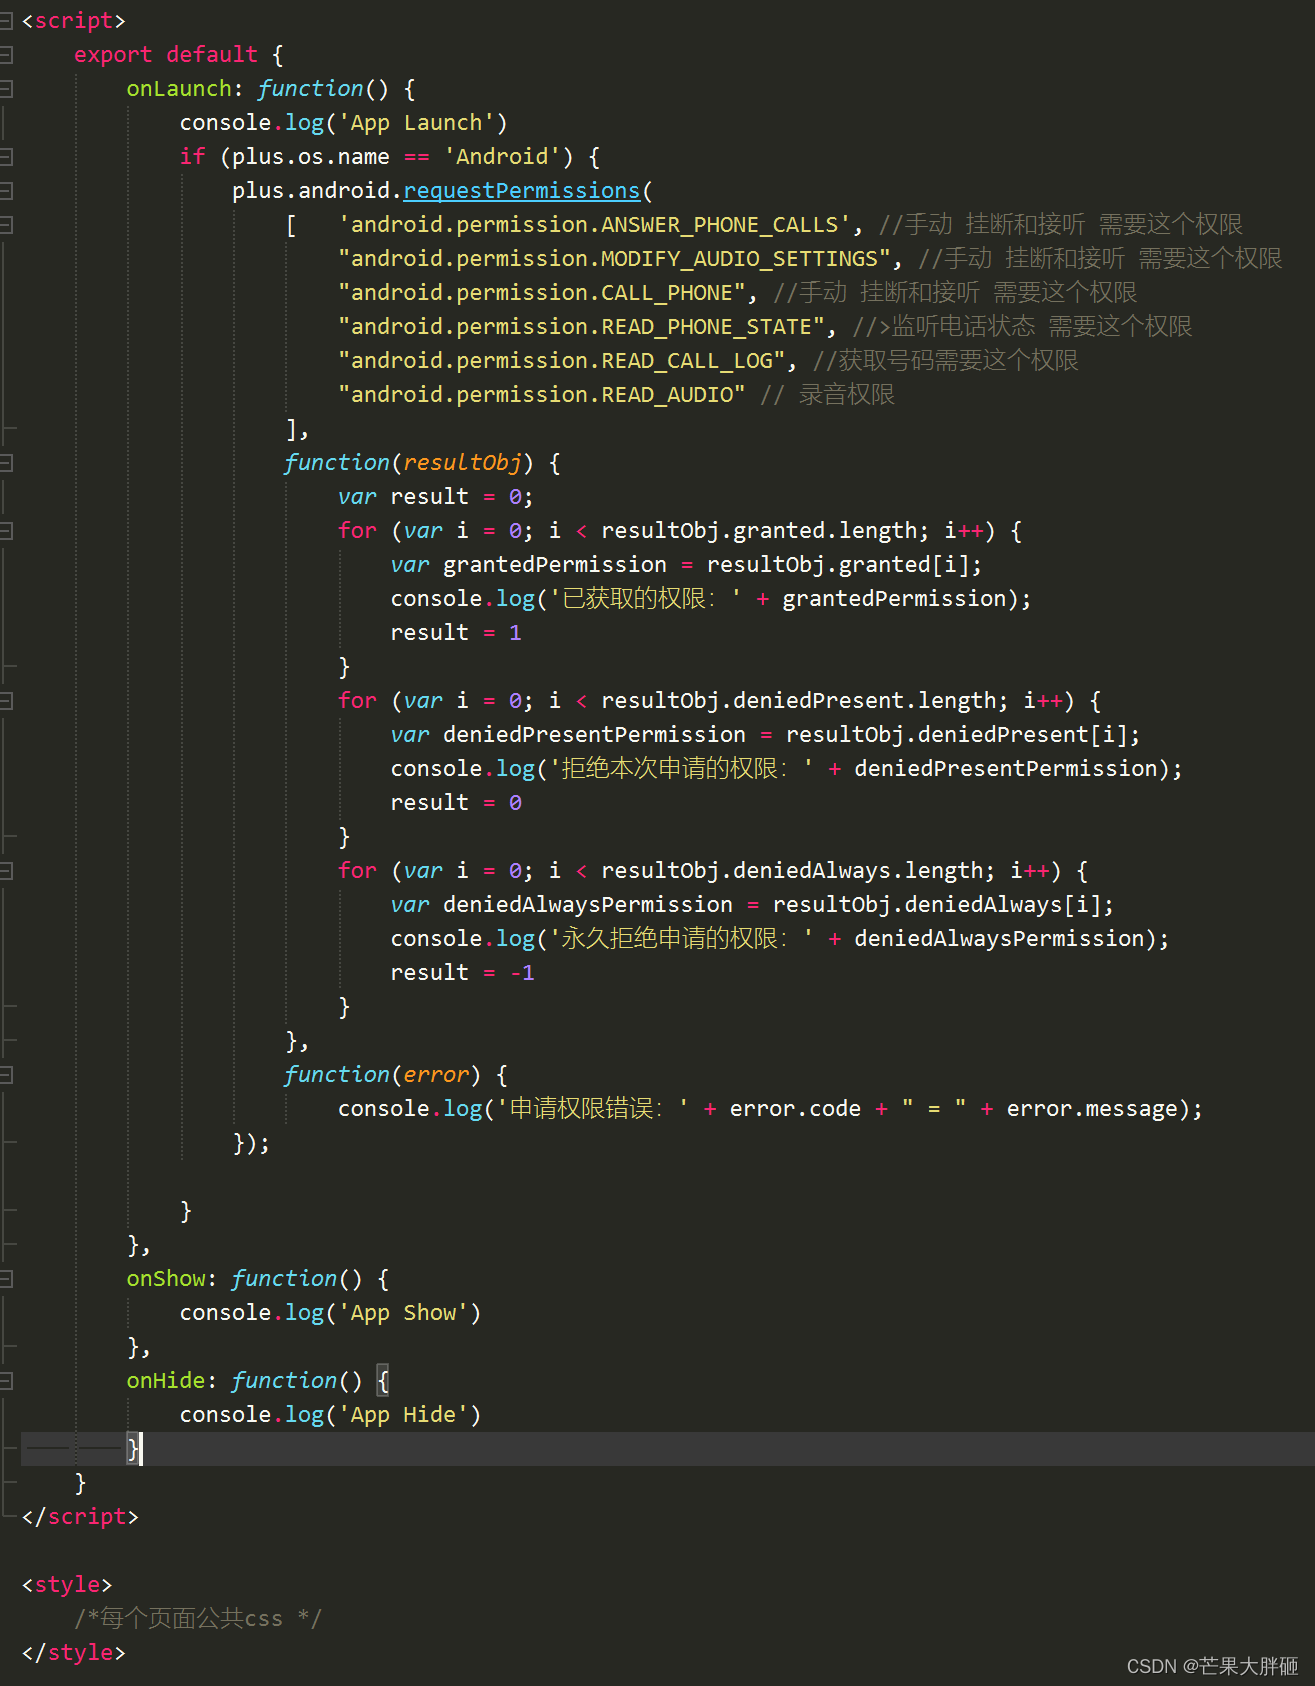
Task: Collapse the permissions array fold at ANSWER_PHONE_CALLS line
Action: point(6,224)
